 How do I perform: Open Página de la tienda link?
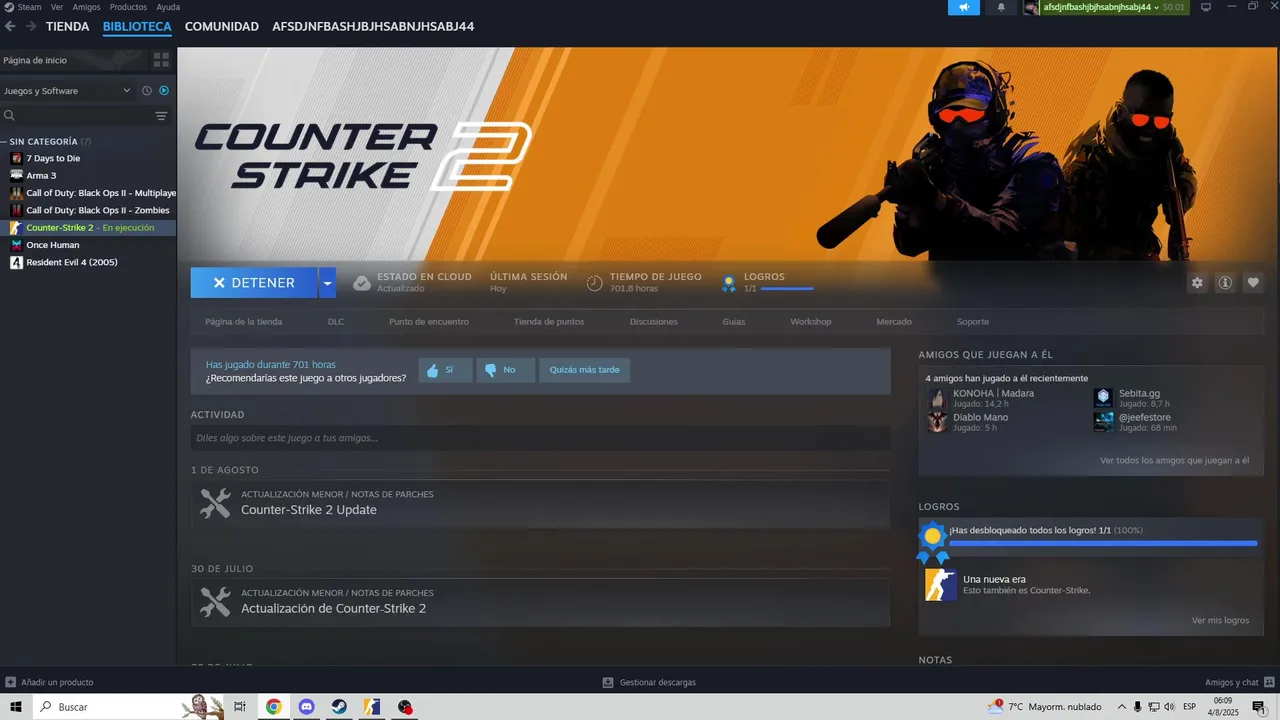click(243, 322)
